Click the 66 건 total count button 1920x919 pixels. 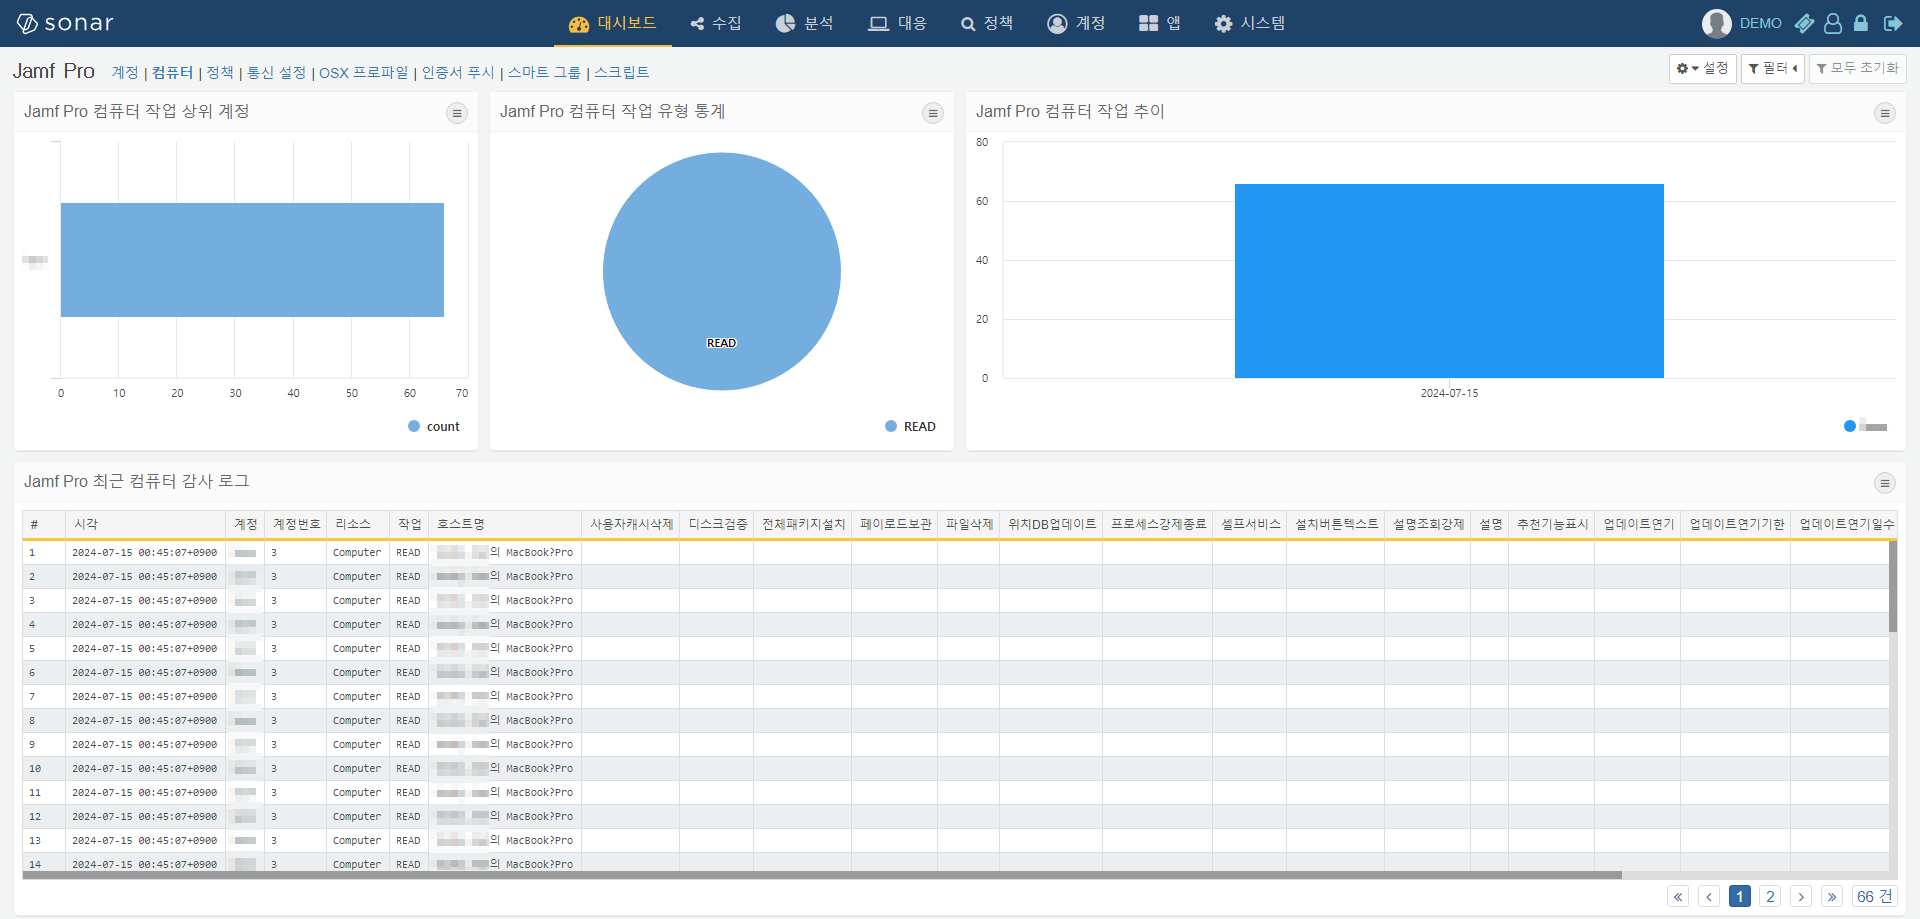coord(1874,896)
